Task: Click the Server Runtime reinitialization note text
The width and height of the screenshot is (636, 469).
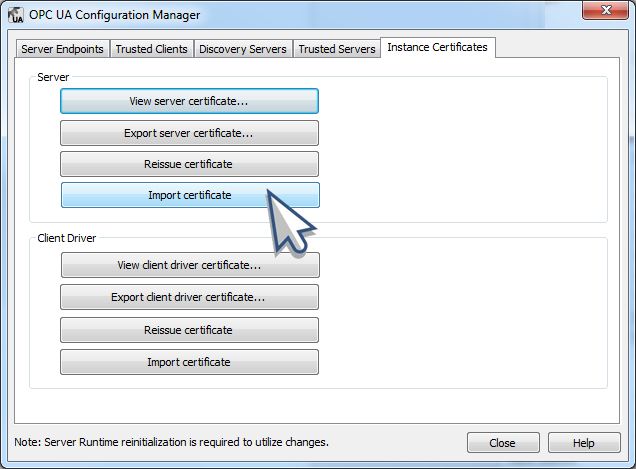Action: click(x=171, y=441)
